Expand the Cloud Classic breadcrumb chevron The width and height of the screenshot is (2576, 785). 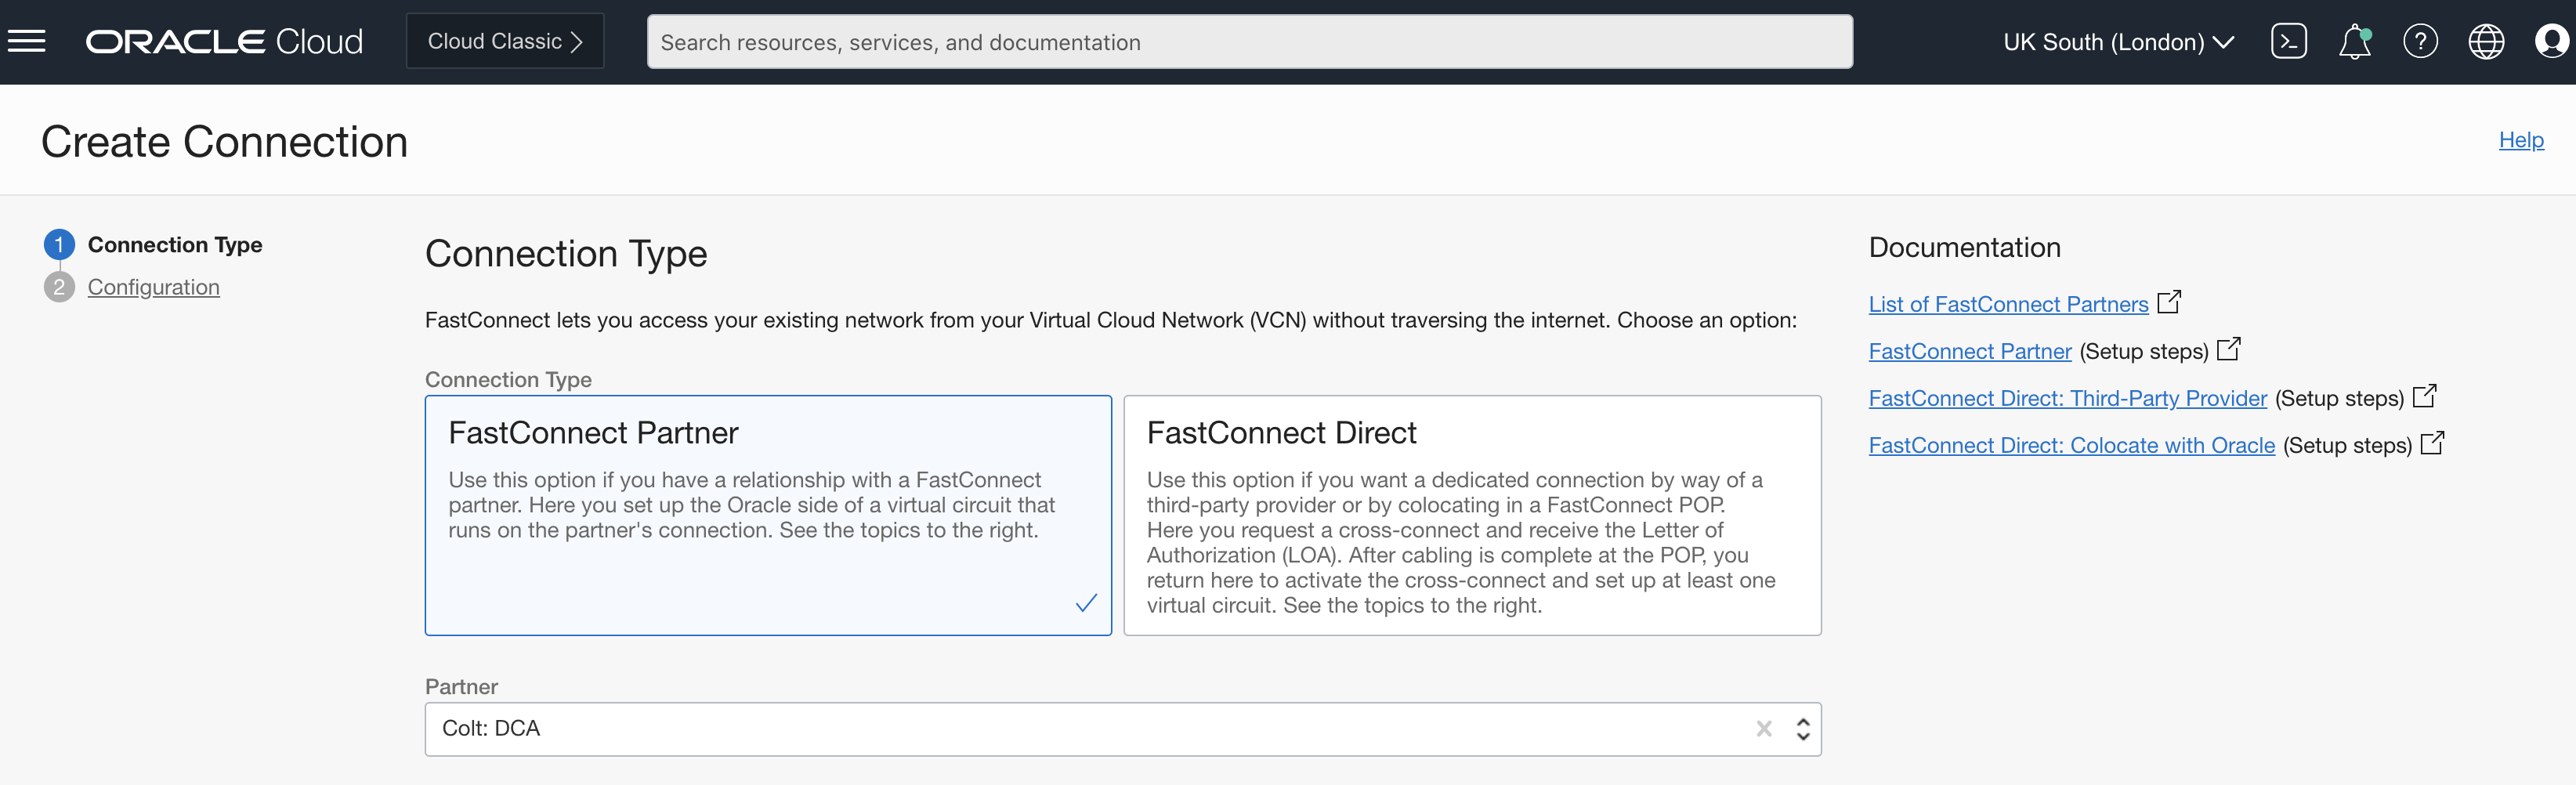[578, 41]
